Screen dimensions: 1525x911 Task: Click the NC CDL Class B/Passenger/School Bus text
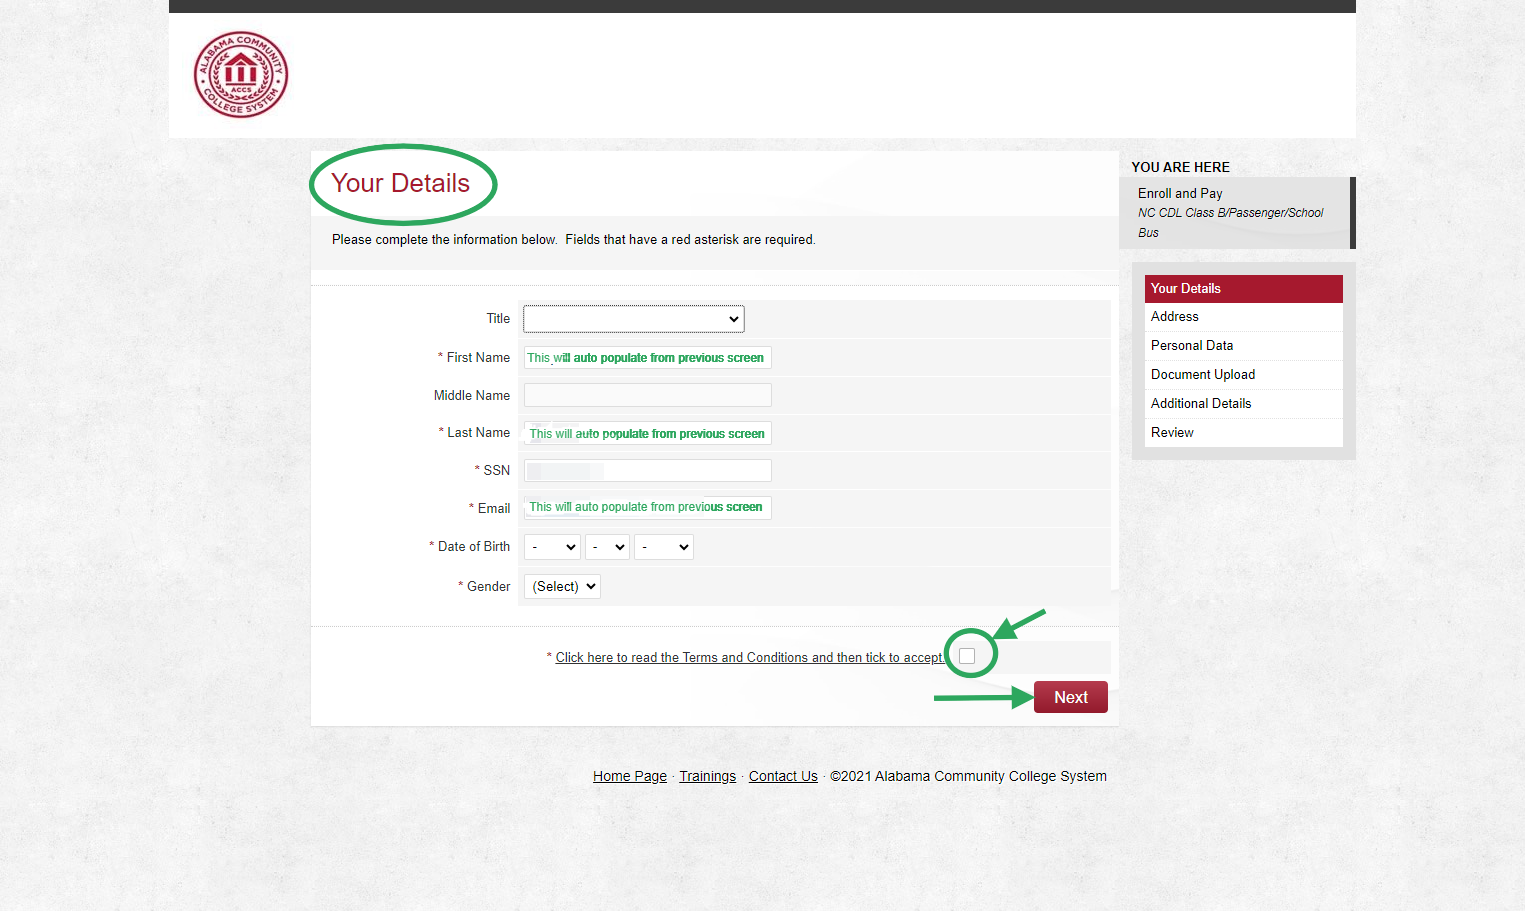pyautogui.click(x=1231, y=222)
